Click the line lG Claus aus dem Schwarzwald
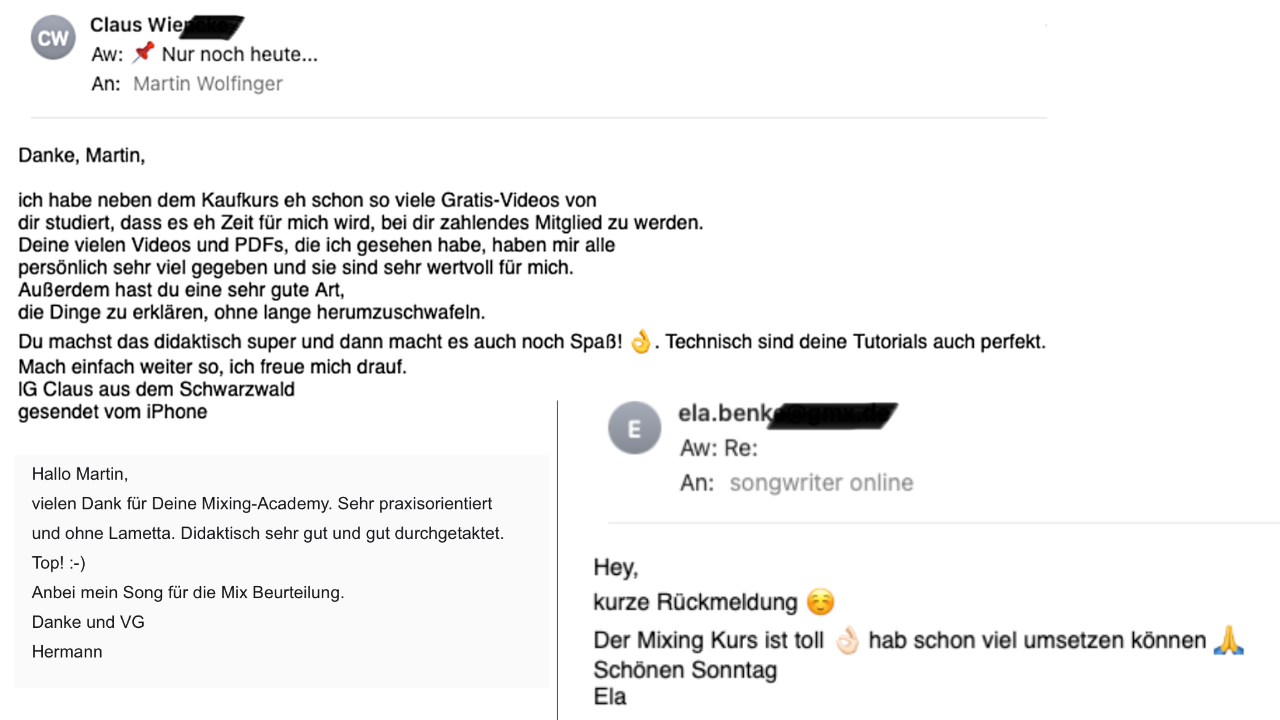 point(156,389)
